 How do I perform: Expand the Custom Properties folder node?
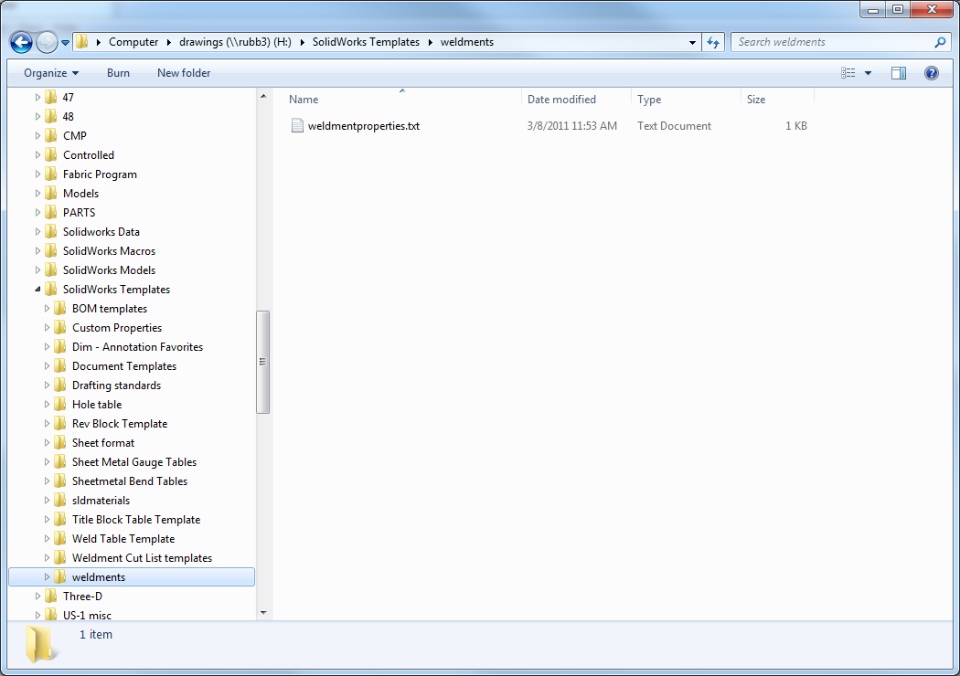coord(47,328)
